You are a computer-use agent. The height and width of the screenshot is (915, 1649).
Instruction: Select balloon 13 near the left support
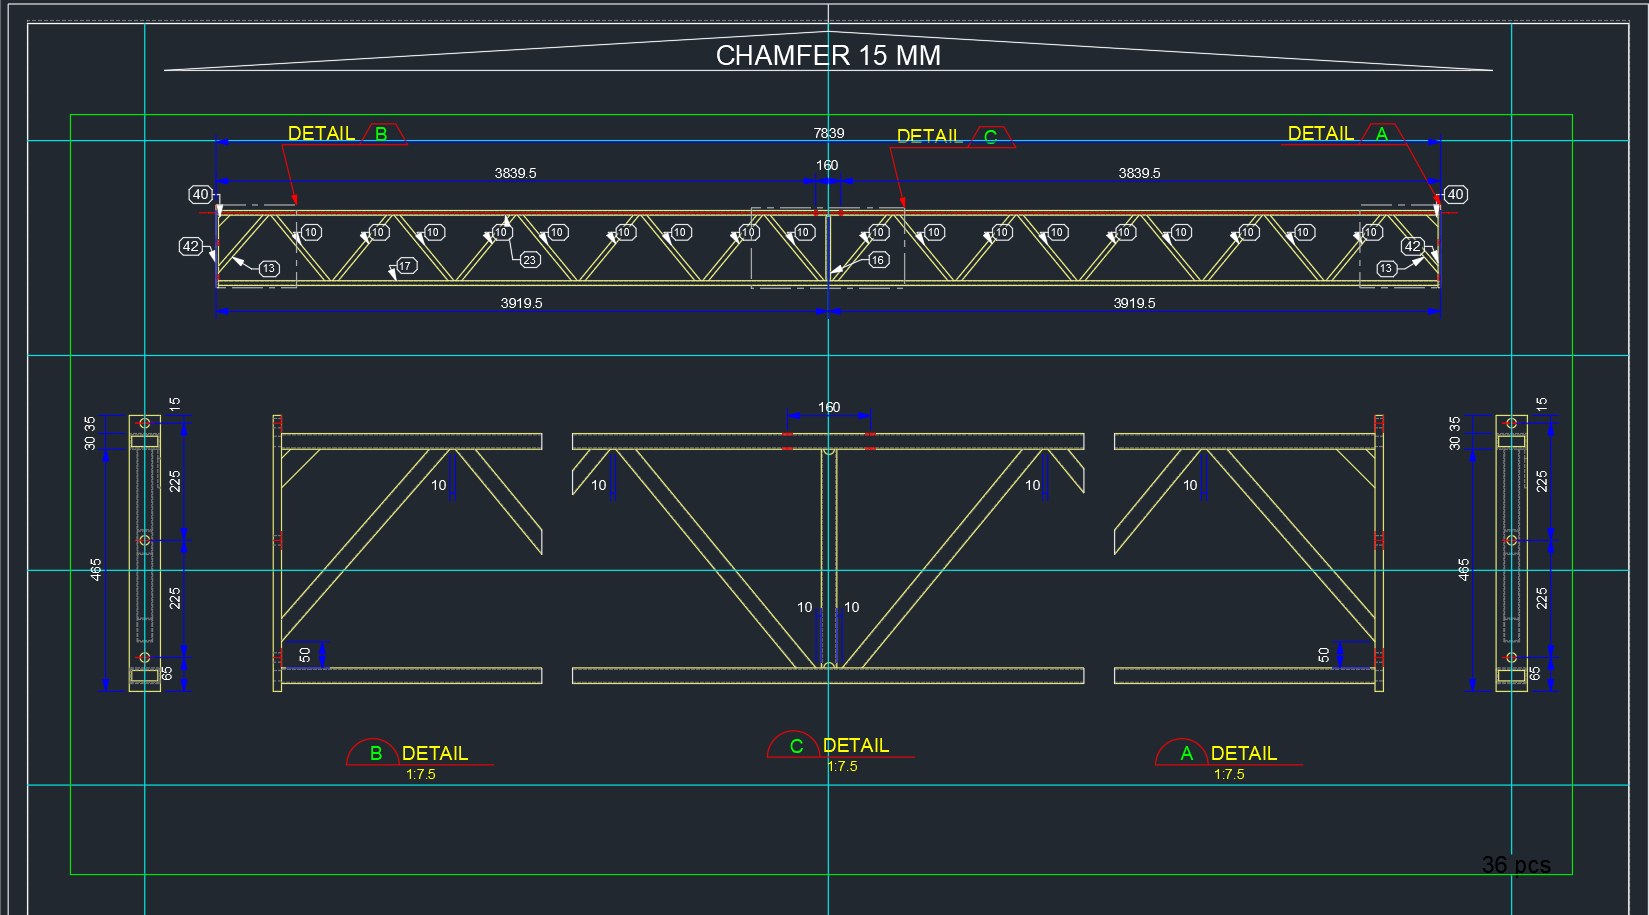pos(268,268)
